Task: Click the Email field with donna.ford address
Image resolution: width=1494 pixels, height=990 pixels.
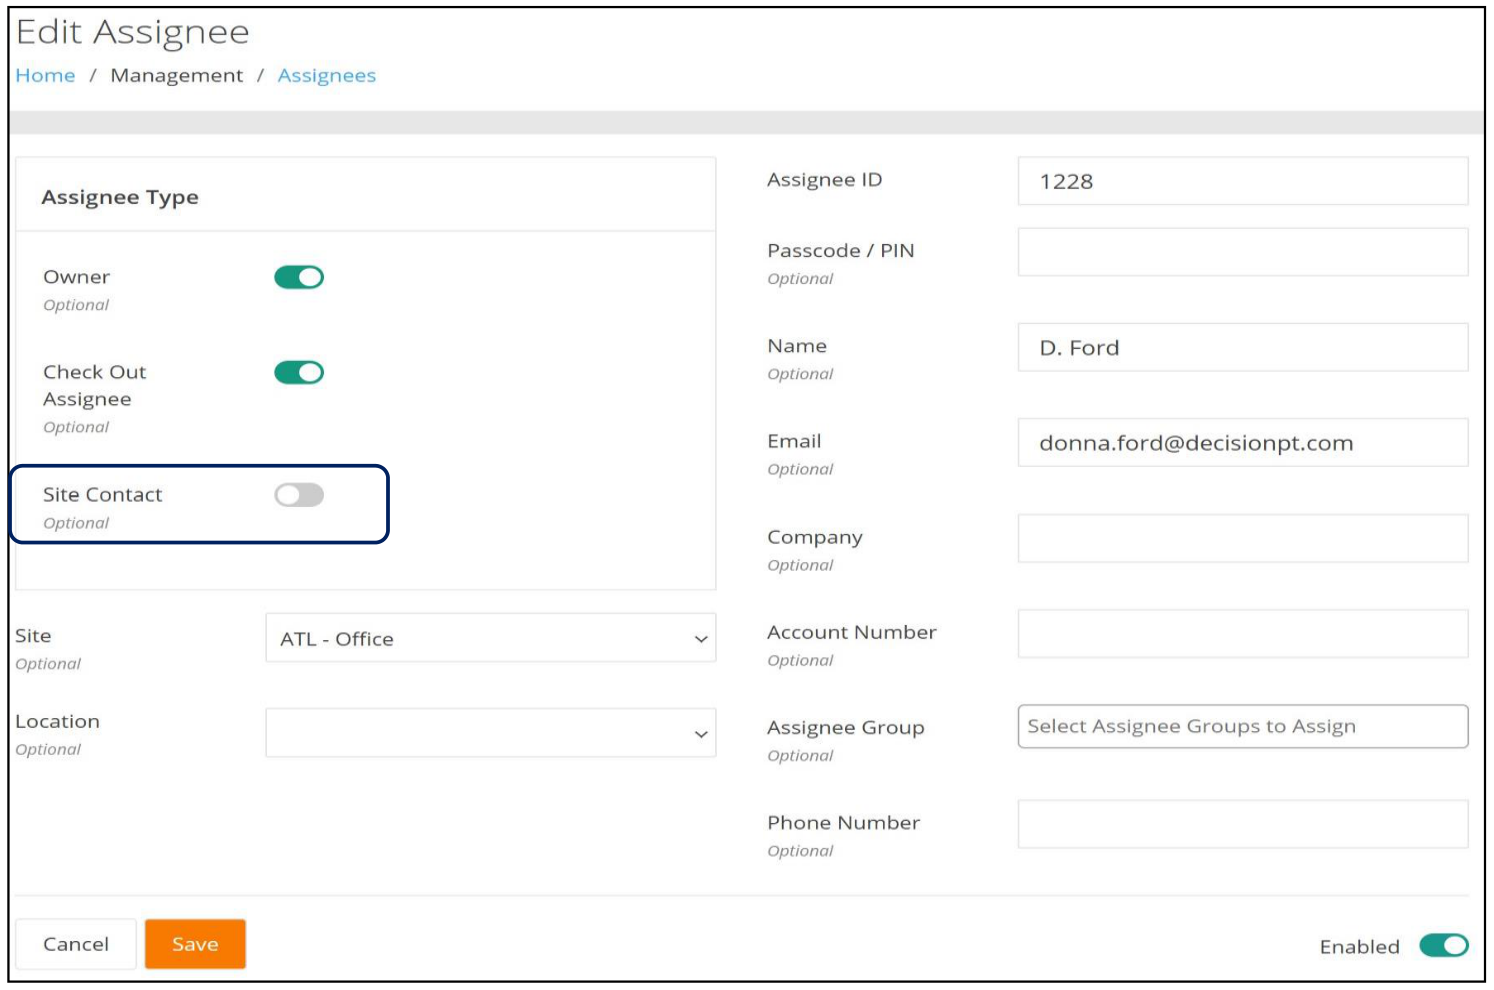Action: tap(1243, 442)
